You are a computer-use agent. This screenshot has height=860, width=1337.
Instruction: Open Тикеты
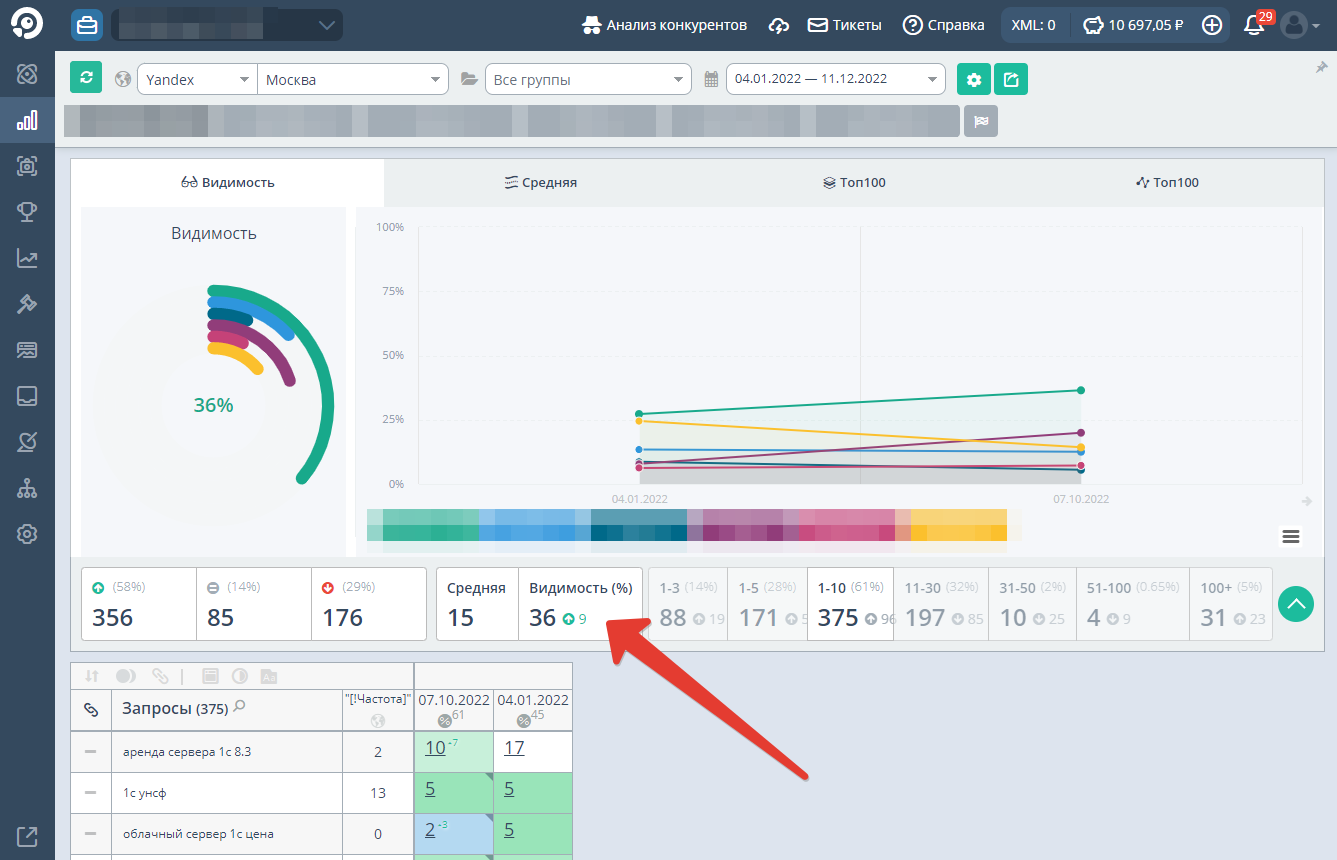tap(845, 25)
